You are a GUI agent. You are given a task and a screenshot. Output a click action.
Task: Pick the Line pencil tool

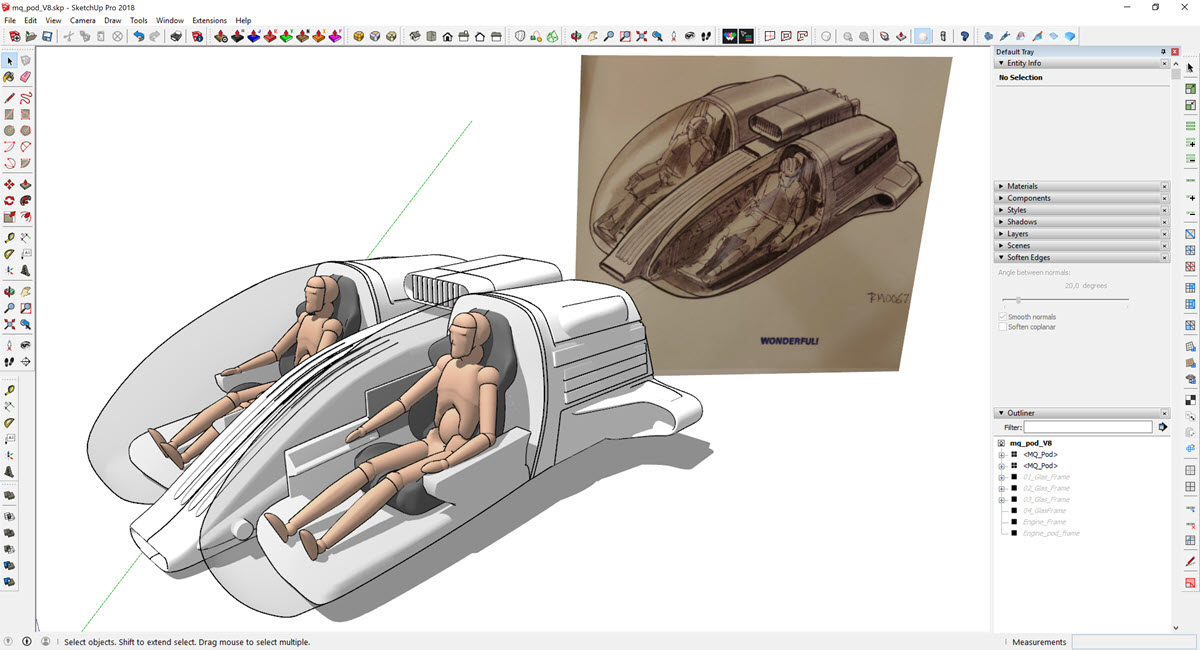[x=9, y=98]
